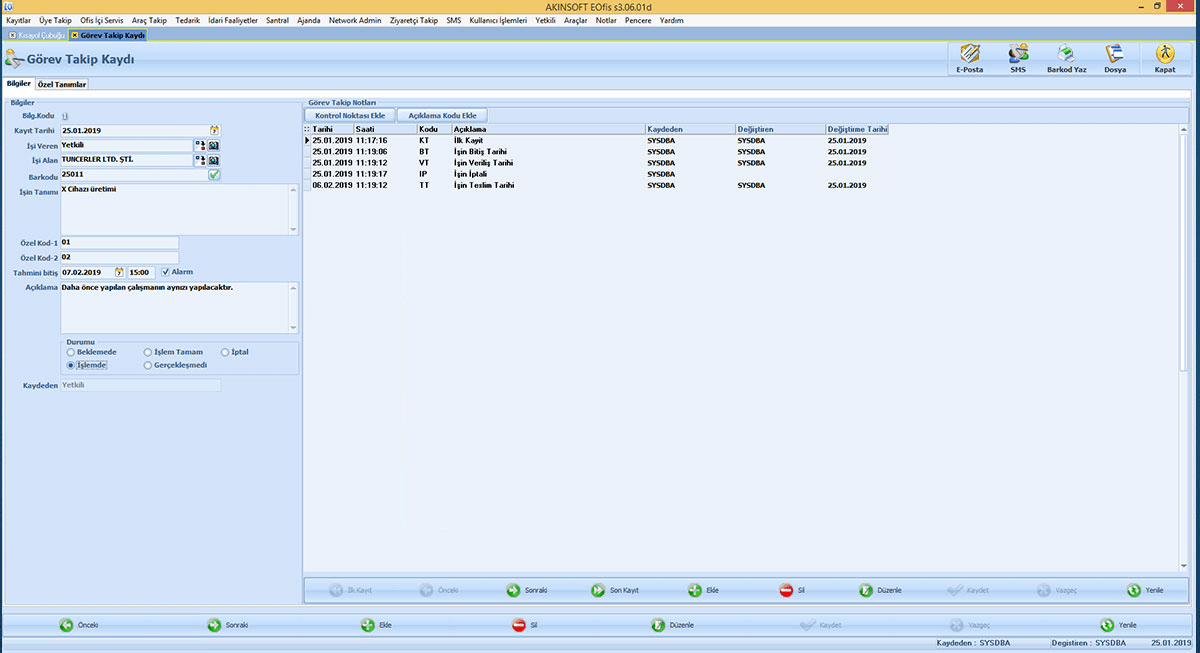Open the Dosya toolbar icon
1200x653 pixels.
tap(1114, 59)
